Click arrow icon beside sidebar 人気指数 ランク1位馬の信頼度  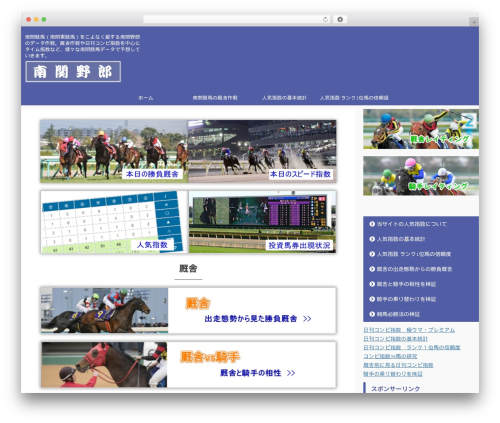pyautogui.click(x=372, y=254)
